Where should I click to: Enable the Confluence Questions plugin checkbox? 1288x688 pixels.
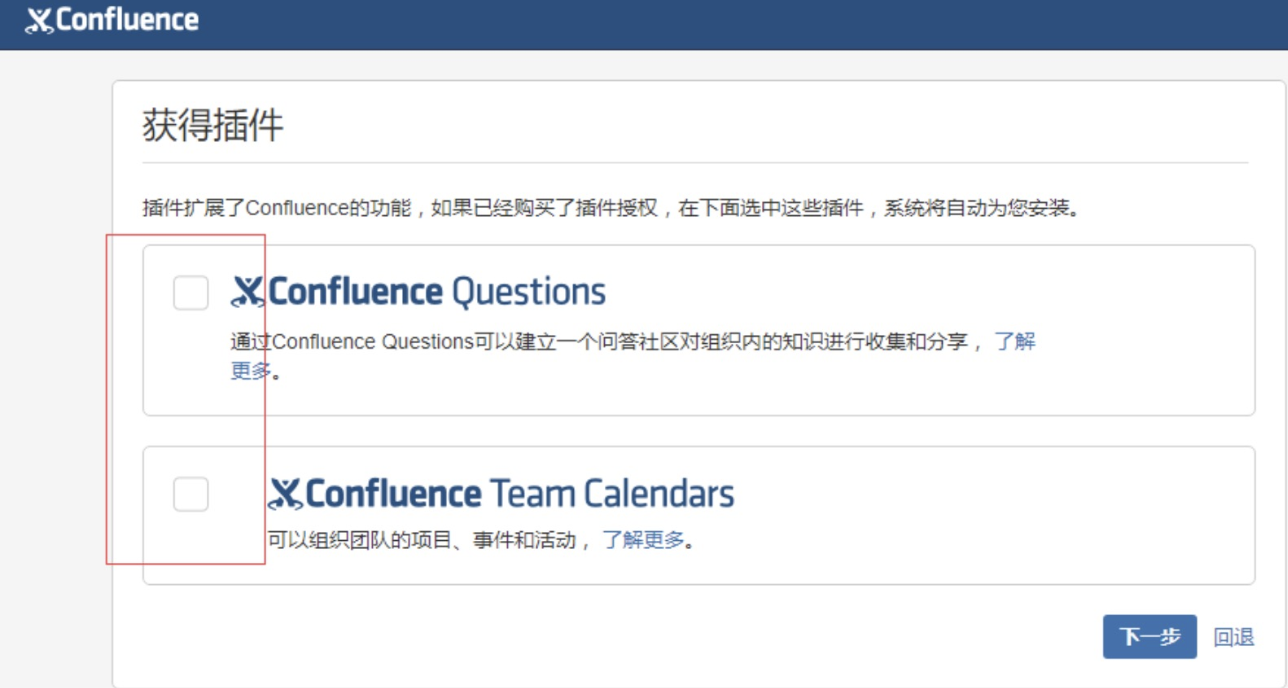point(191,293)
